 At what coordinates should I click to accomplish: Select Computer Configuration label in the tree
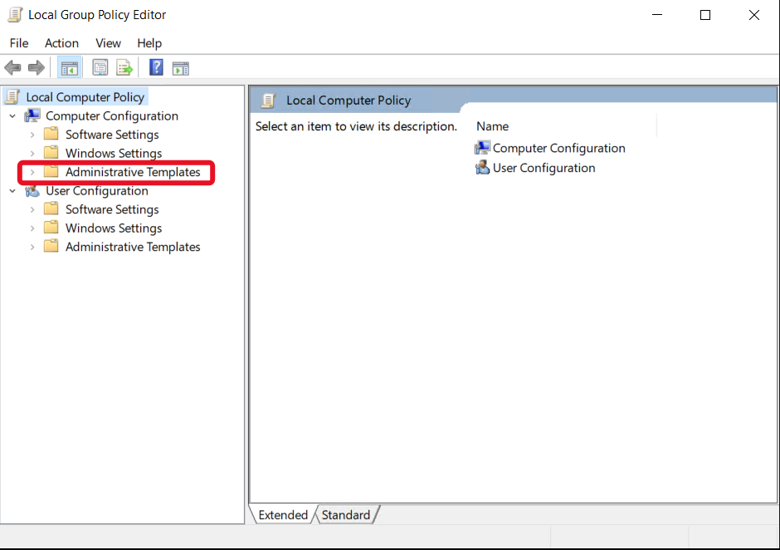[x=112, y=116]
